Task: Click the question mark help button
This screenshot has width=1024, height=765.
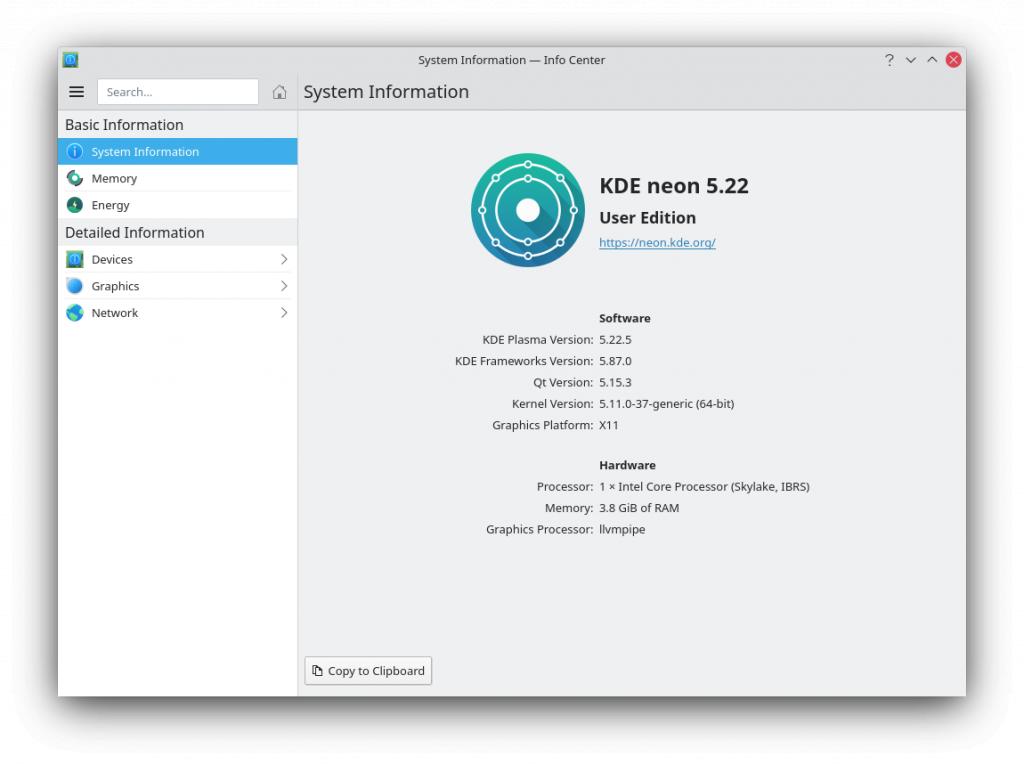Action: click(889, 60)
